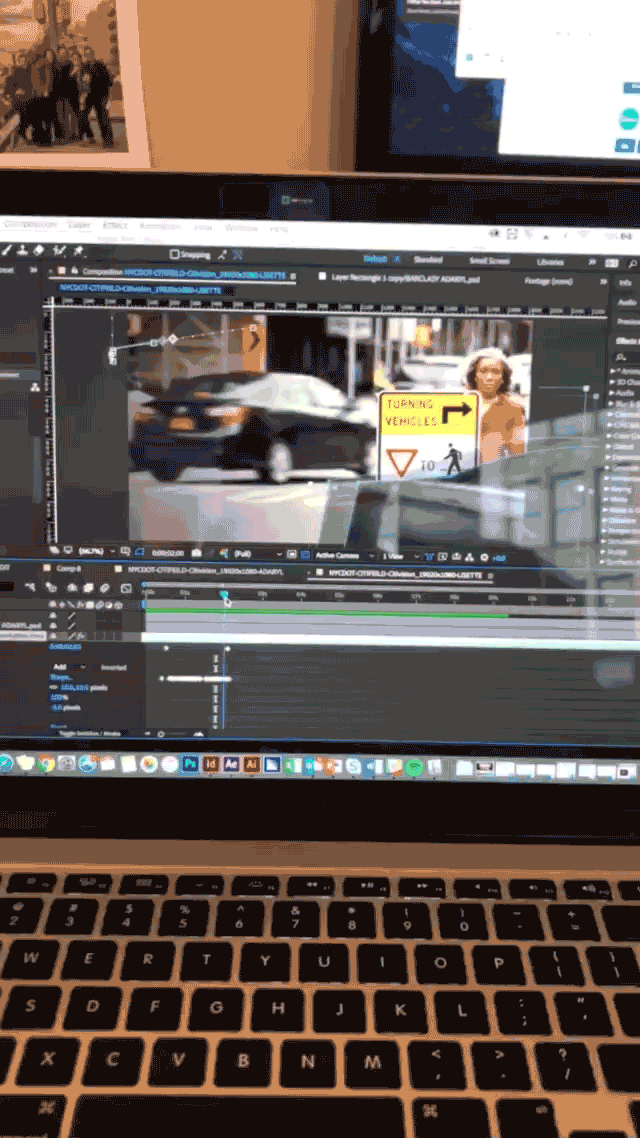Select the LISETTE timeline tab

click(x=405, y=574)
